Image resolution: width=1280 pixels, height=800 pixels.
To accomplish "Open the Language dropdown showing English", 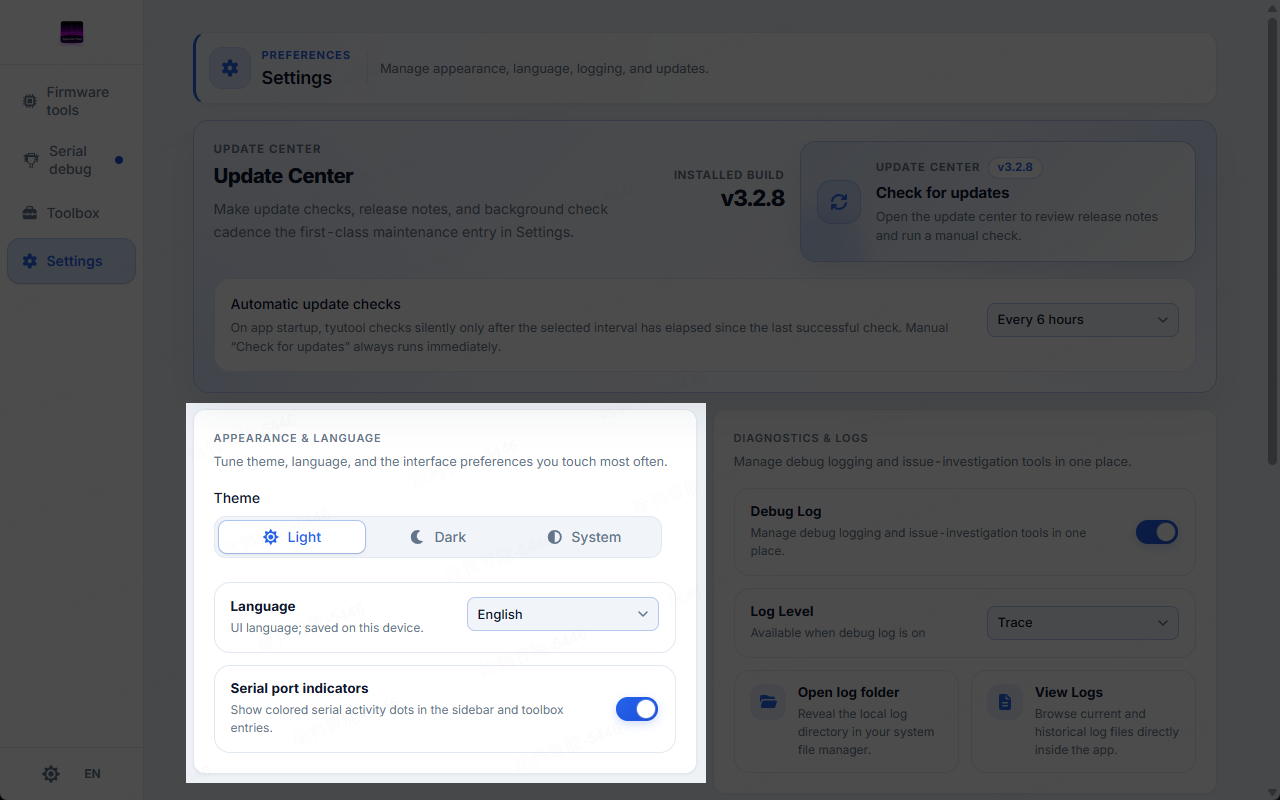I will [563, 614].
